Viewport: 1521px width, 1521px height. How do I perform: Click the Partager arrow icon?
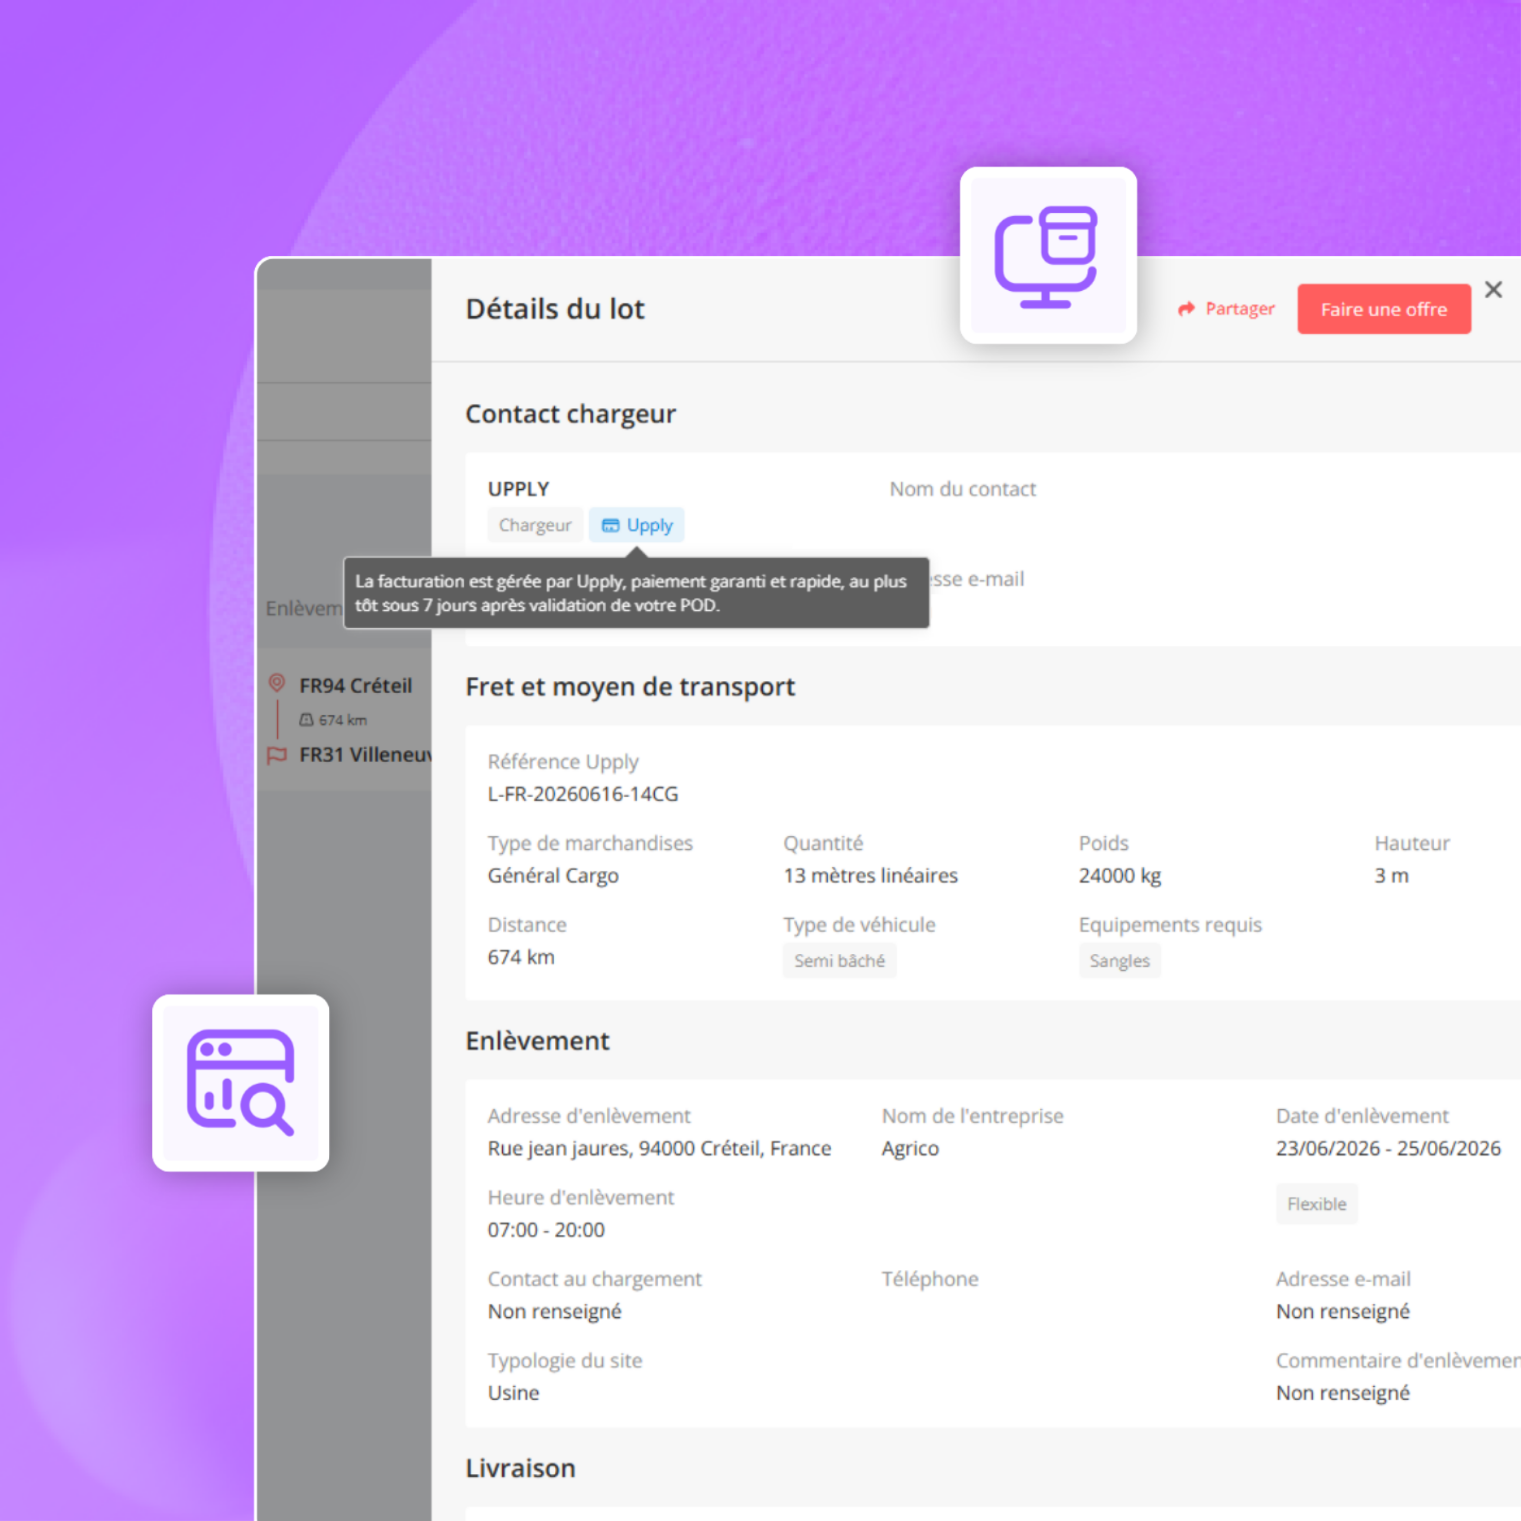[x=1186, y=309]
